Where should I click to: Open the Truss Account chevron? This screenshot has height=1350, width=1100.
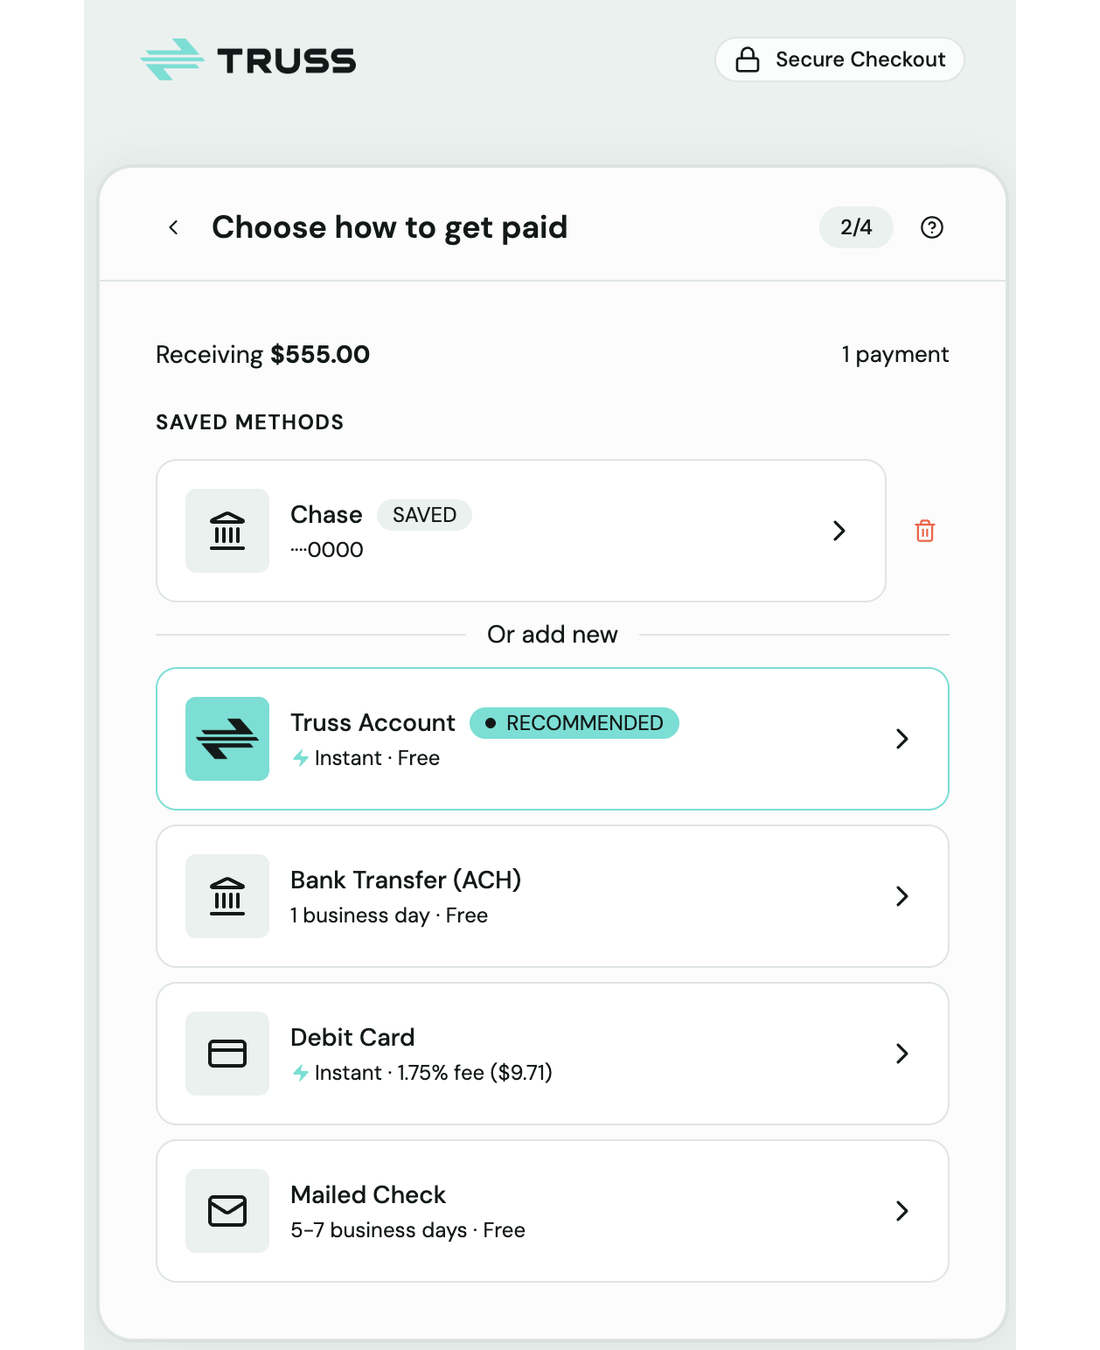click(902, 739)
